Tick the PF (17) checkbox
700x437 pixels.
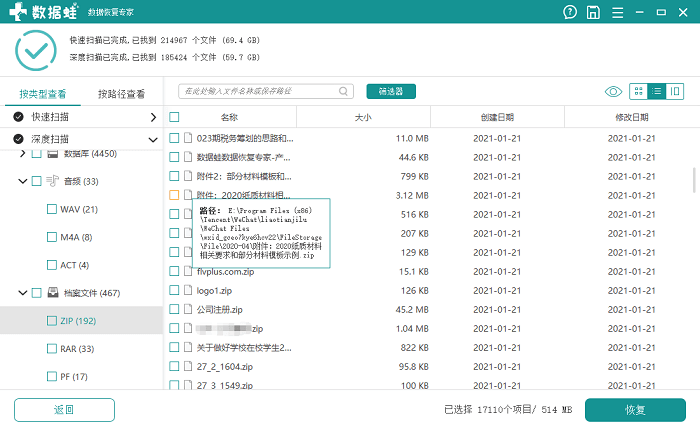(52, 376)
